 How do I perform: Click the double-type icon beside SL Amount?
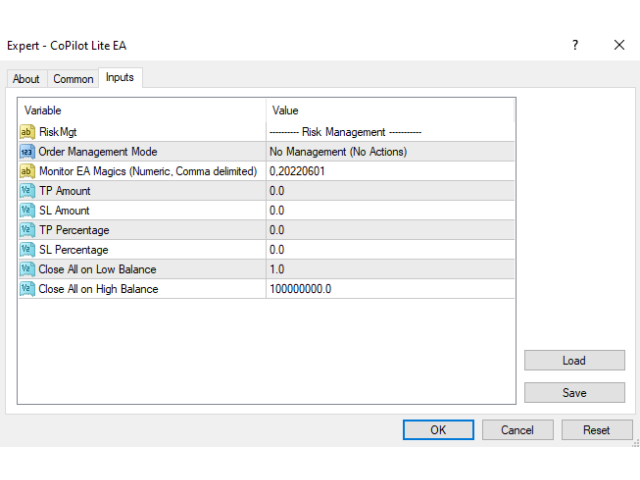coord(27,210)
